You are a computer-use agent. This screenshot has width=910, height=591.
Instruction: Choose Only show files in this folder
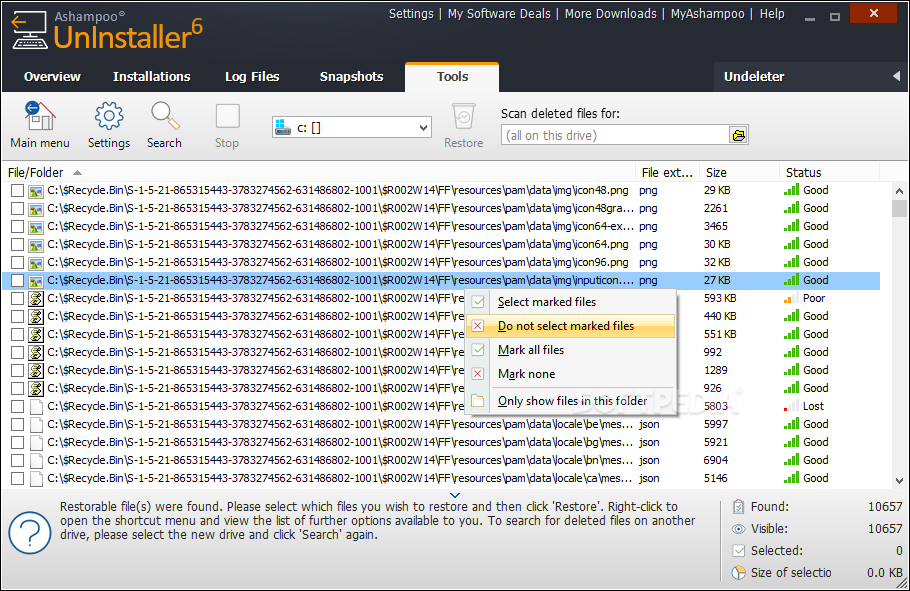coord(570,401)
